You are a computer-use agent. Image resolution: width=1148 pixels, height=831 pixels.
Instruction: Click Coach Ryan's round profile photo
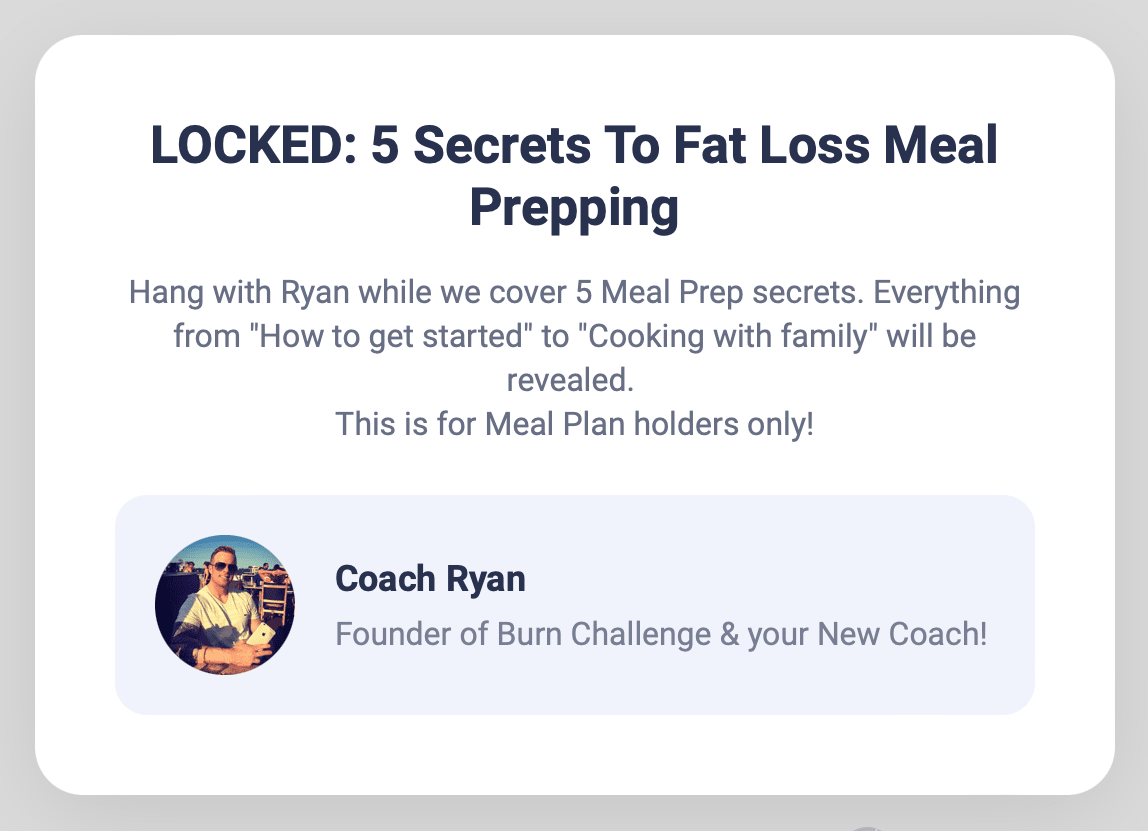coord(226,605)
